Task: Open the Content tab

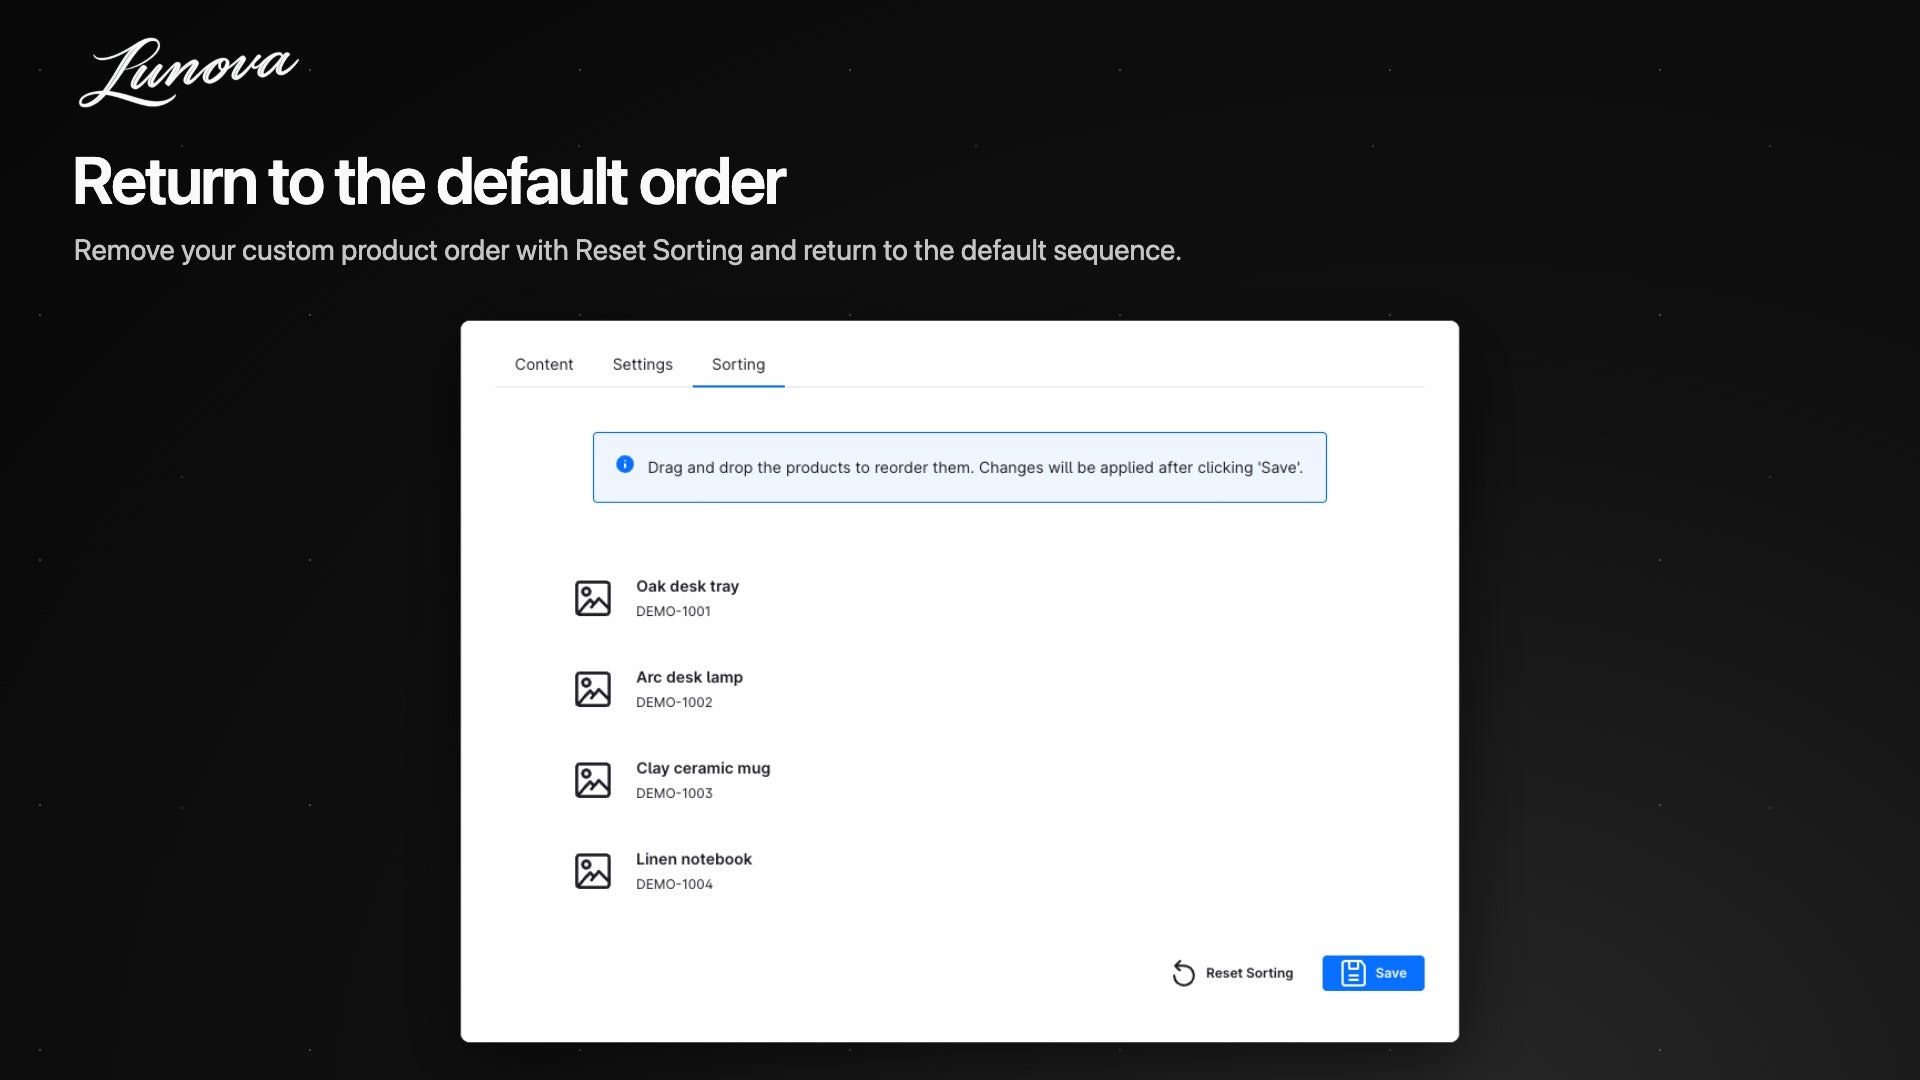Action: pyautogui.click(x=544, y=364)
